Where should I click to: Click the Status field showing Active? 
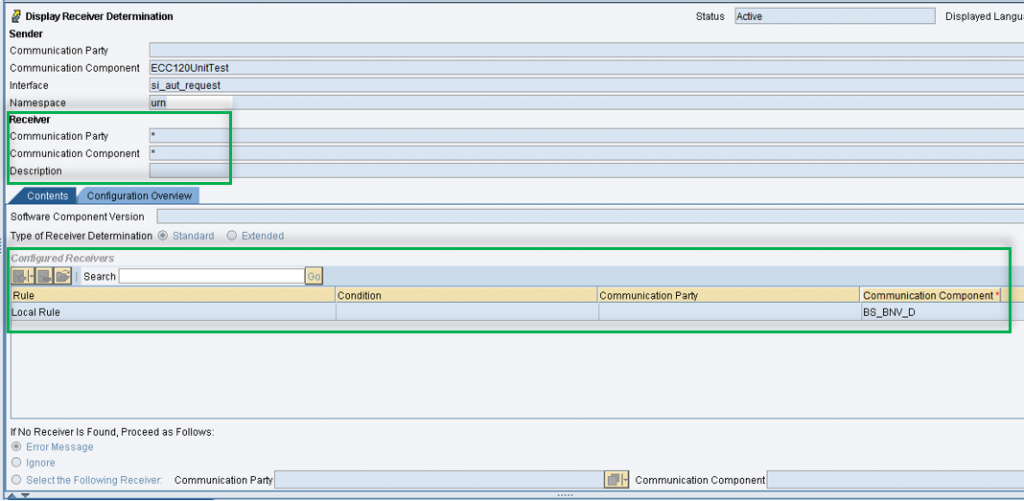pyautogui.click(x=835, y=16)
